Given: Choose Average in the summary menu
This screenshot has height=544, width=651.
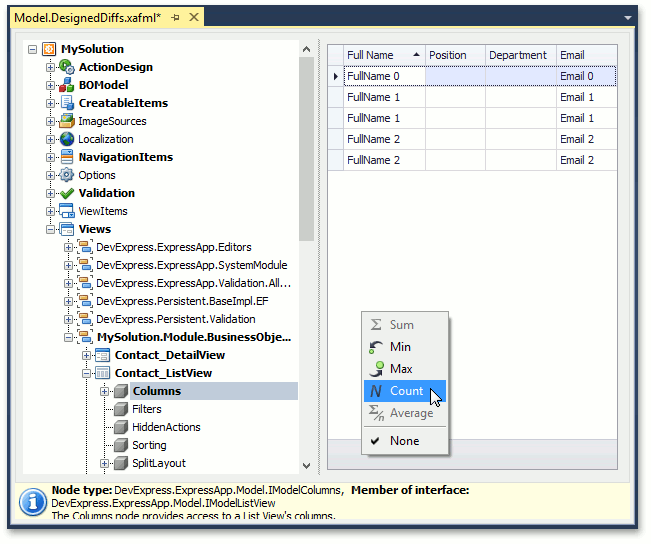Looking at the screenshot, I should pos(405,413).
